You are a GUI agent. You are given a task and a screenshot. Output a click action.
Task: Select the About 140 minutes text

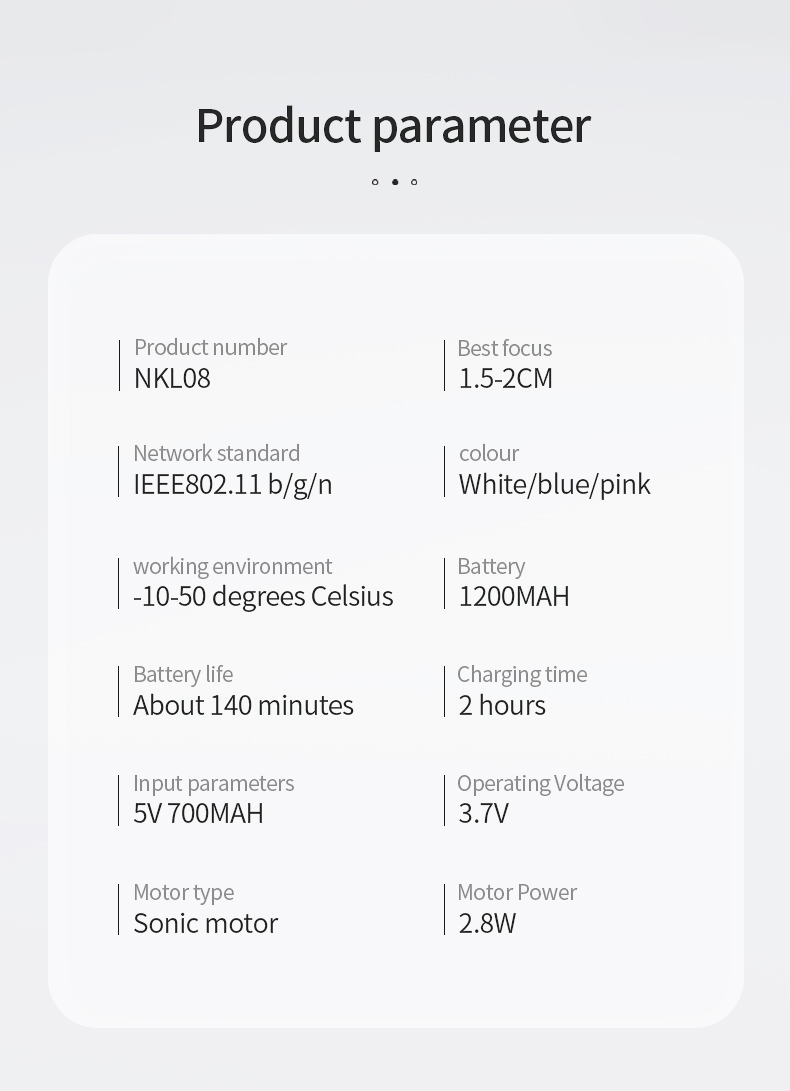[x=244, y=706]
